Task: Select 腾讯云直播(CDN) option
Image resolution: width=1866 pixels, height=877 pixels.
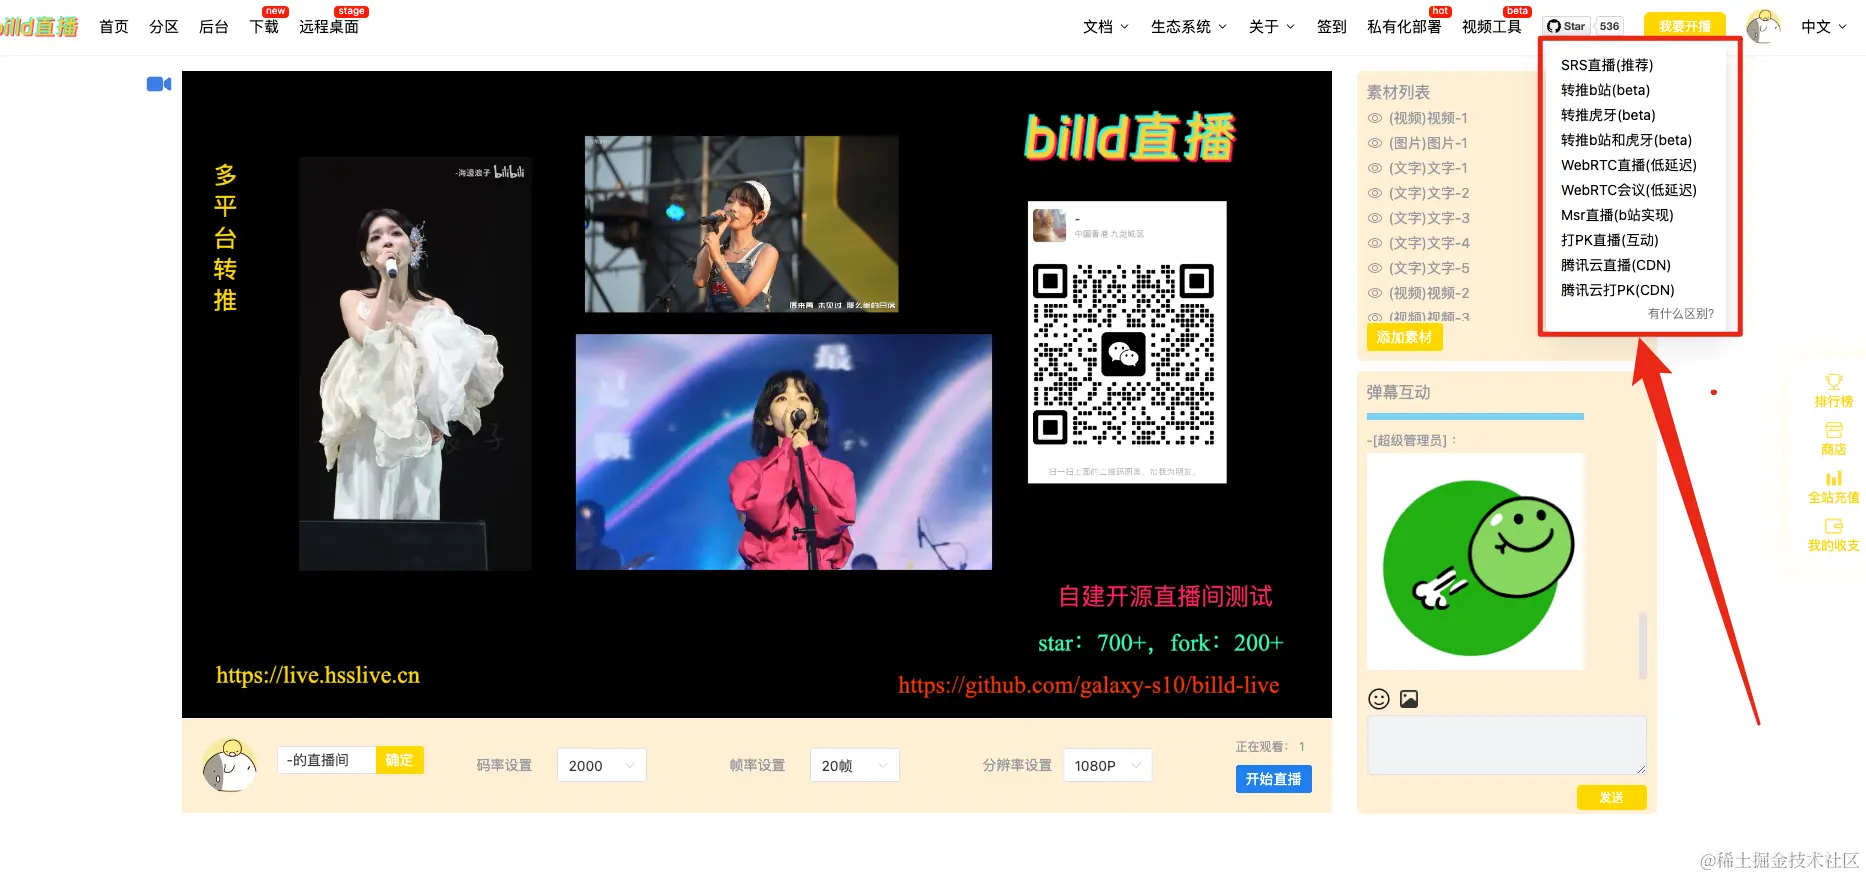Action: (x=1616, y=265)
